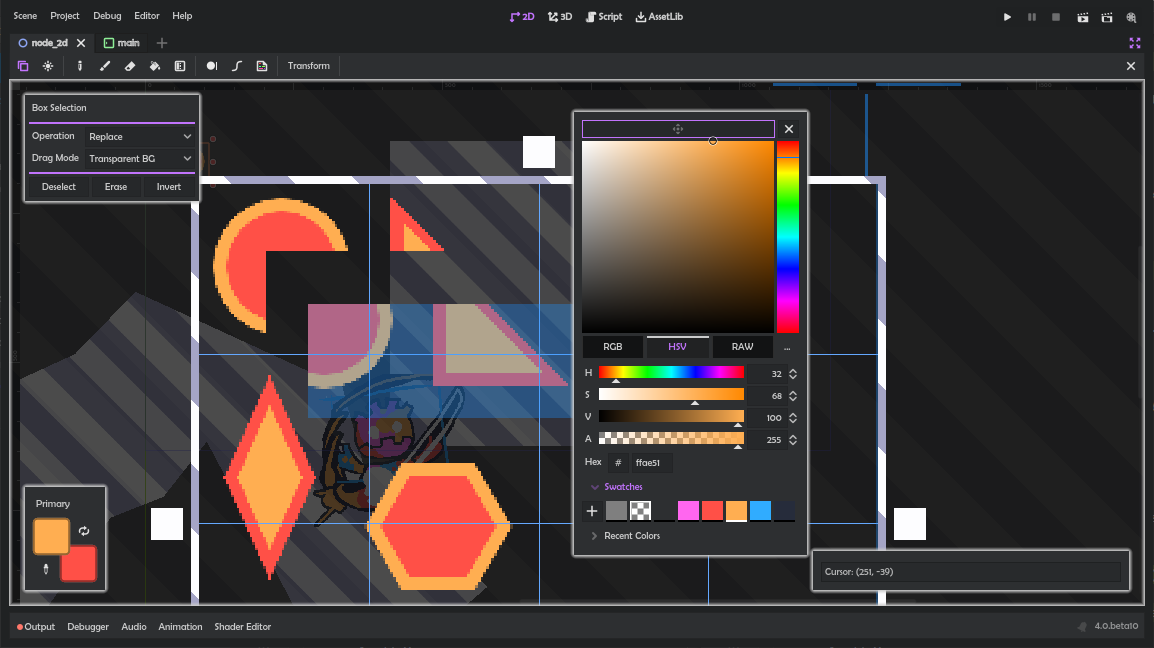
Task: Select the Brush tool in the toolbar
Action: [105, 66]
